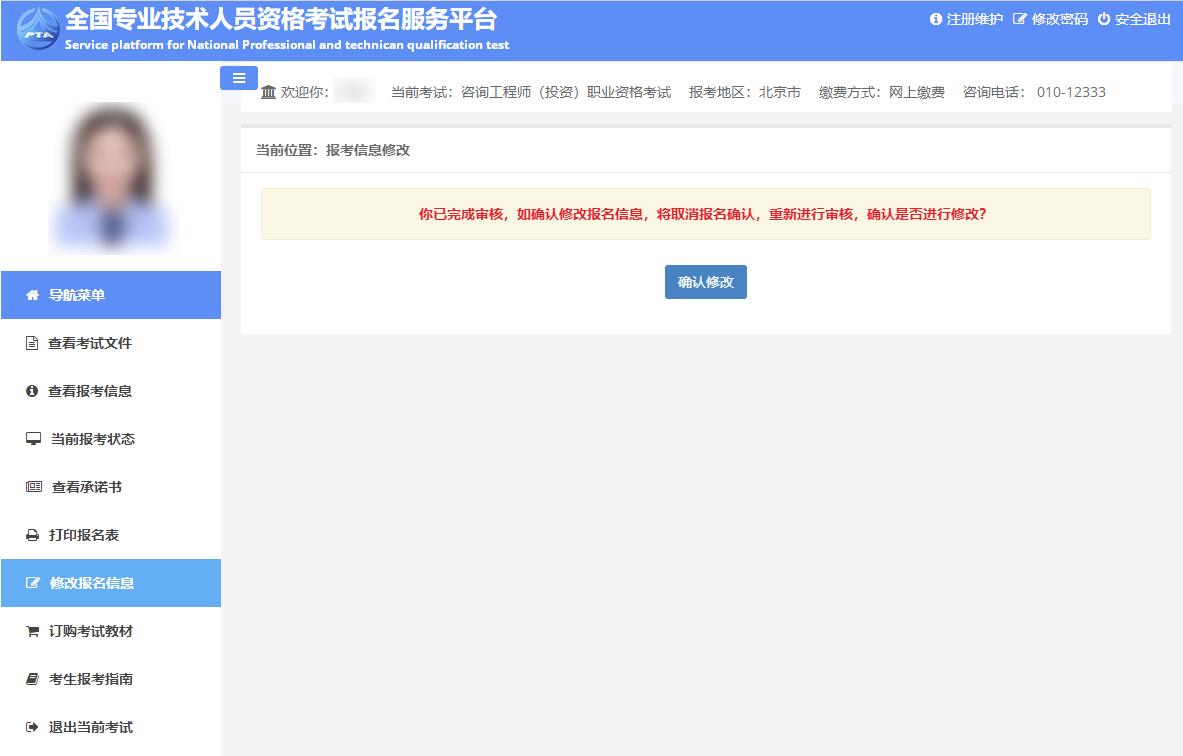Click the book icon for 考生报考指南
The image size is (1183, 756).
32,679
